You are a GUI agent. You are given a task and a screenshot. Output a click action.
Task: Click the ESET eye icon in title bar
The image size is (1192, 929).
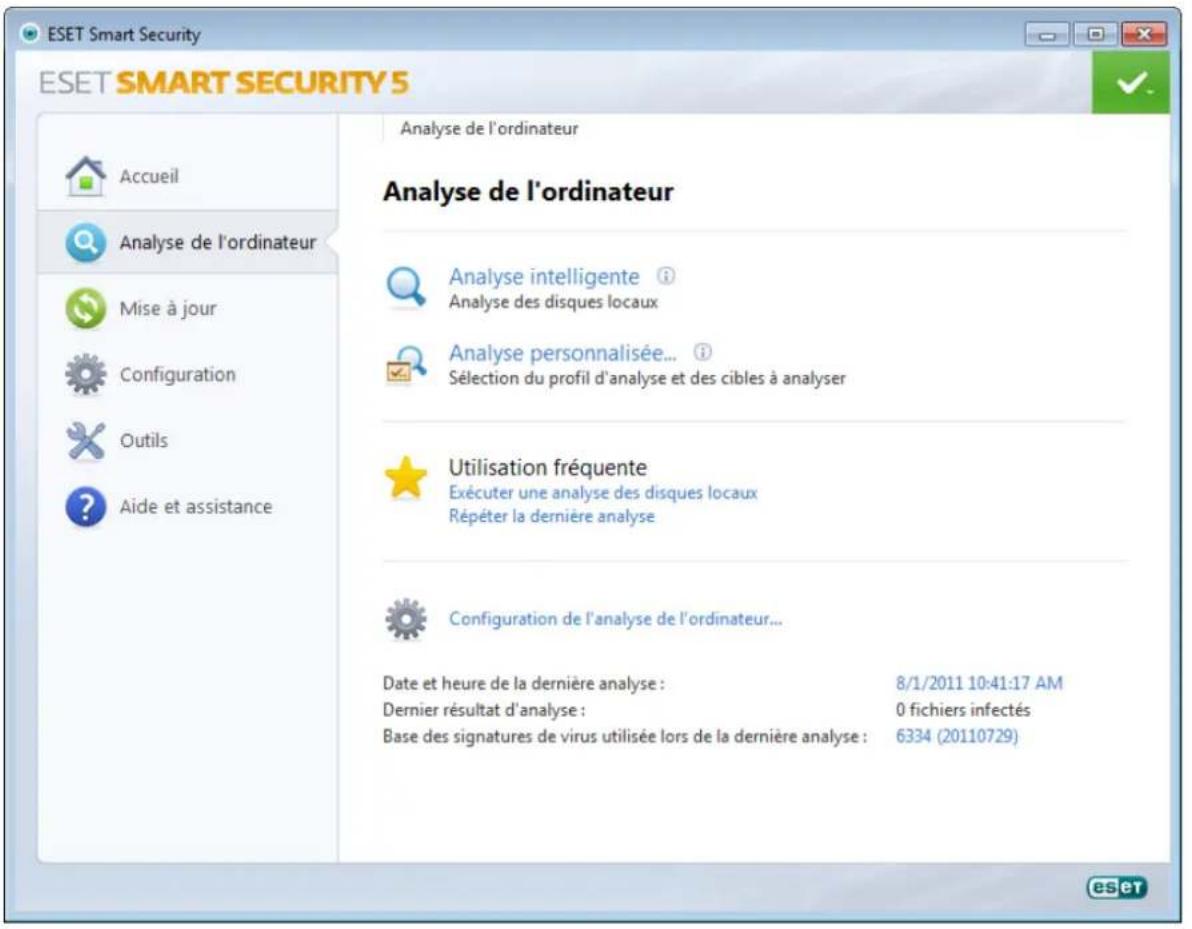click(30, 33)
